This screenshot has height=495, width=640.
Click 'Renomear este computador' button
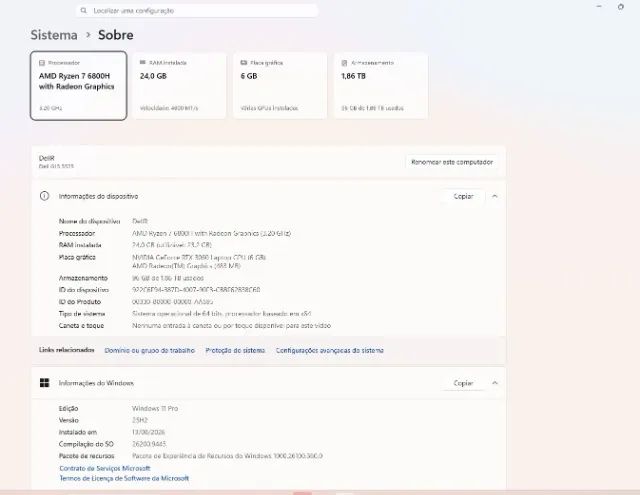pyautogui.click(x=452, y=162)
